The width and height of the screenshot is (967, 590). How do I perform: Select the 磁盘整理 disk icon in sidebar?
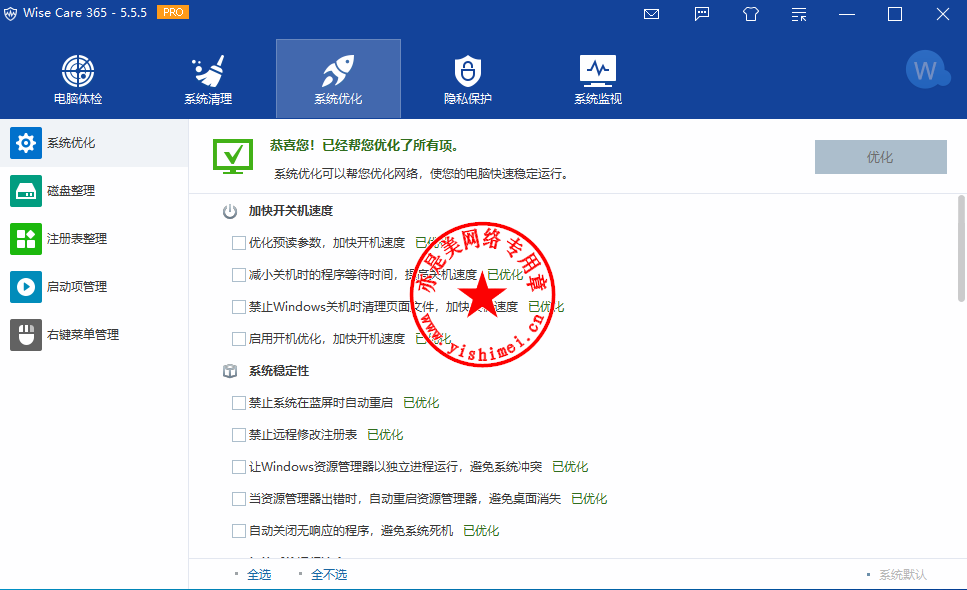point(26,191)
